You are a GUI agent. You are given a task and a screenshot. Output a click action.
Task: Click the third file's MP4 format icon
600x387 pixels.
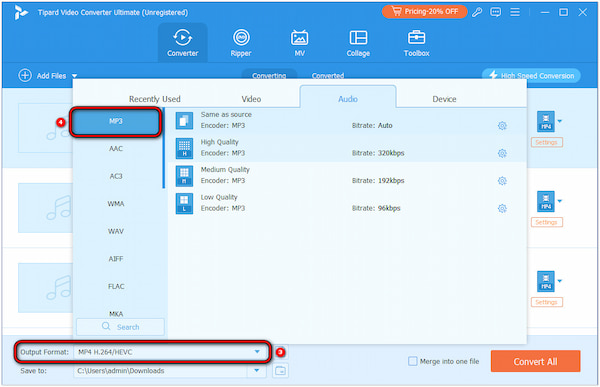coord(546,282)
